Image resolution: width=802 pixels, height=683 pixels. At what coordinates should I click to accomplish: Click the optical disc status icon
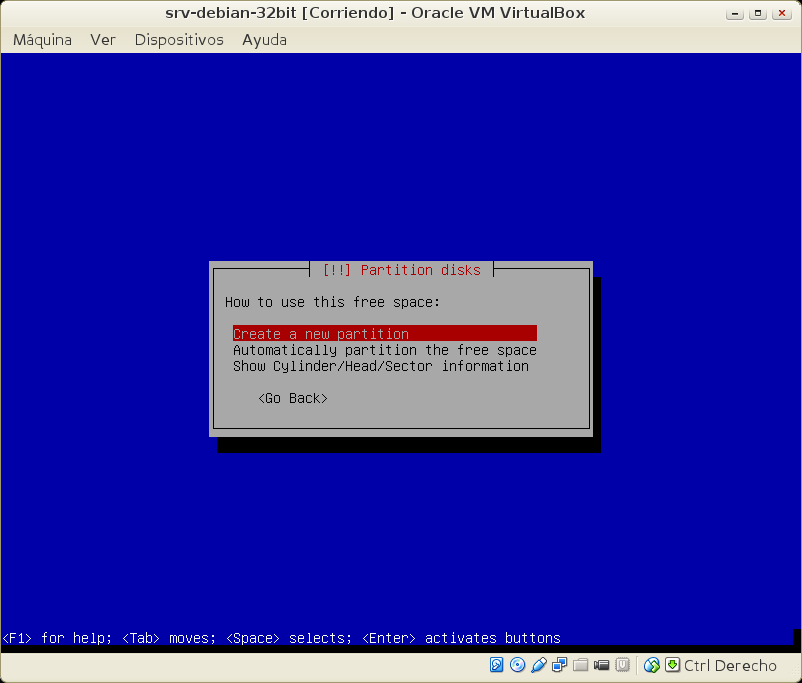tap(517, 665)
